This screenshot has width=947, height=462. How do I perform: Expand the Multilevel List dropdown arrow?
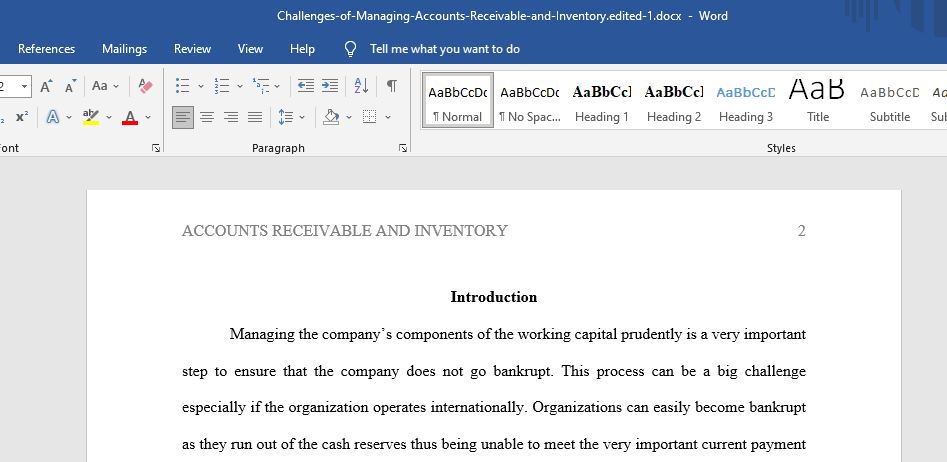277,86
